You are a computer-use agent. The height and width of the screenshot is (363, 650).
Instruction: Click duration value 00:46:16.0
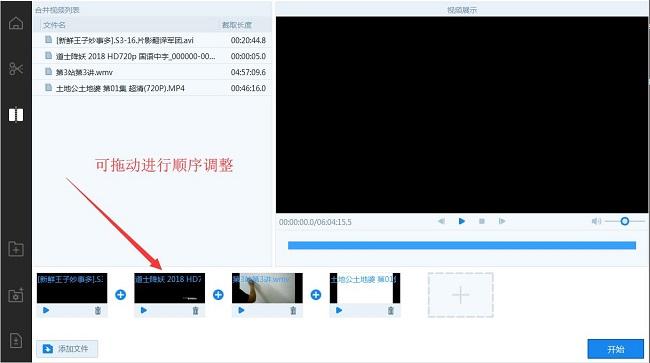click(x=248, y=88)
